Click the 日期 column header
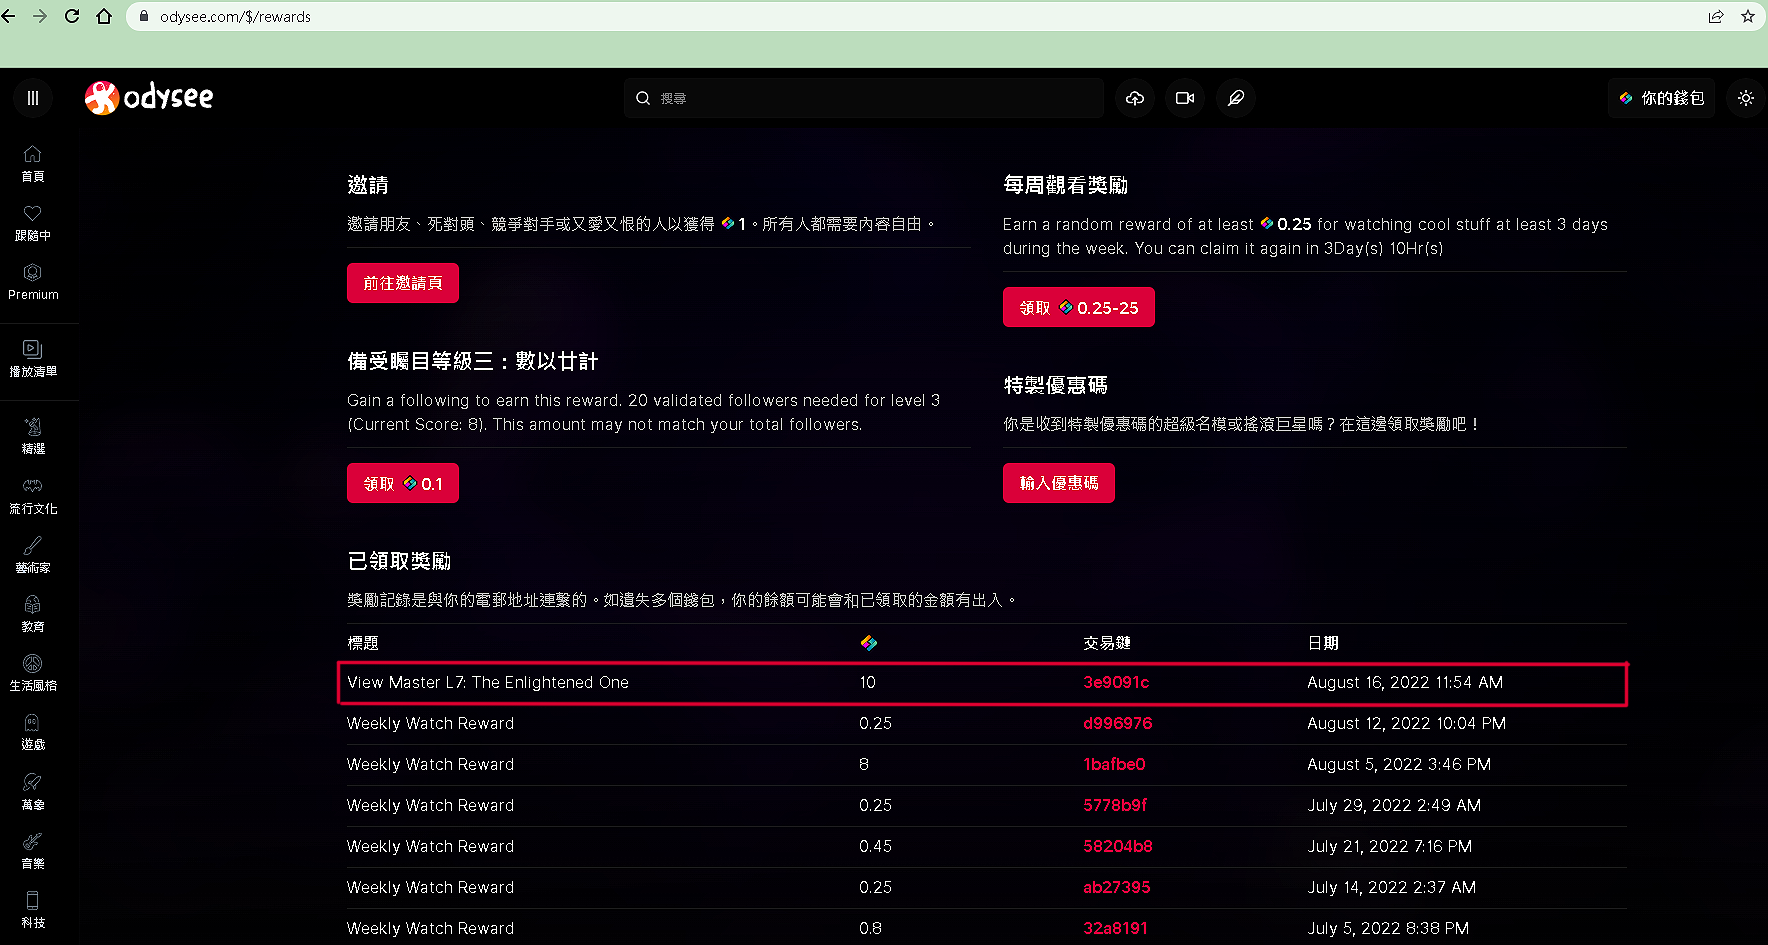Screen dimensions: 1768x945 click(1323, 643)
